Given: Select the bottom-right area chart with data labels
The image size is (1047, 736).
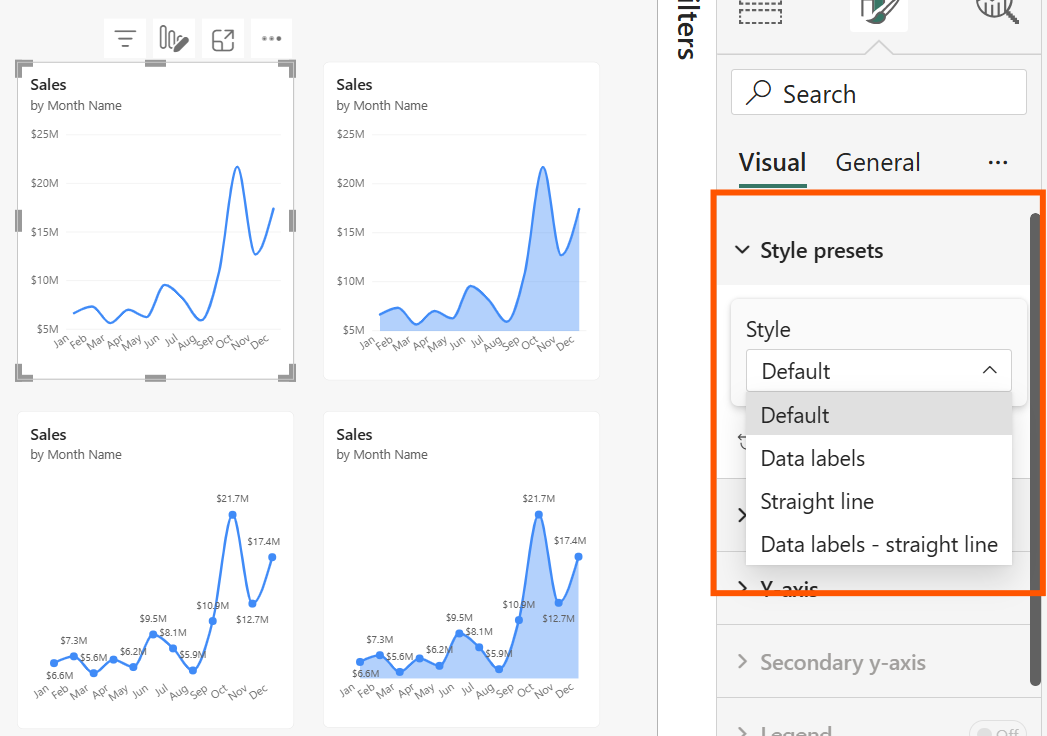Looking at the screenshot, I should click(461, 570).
